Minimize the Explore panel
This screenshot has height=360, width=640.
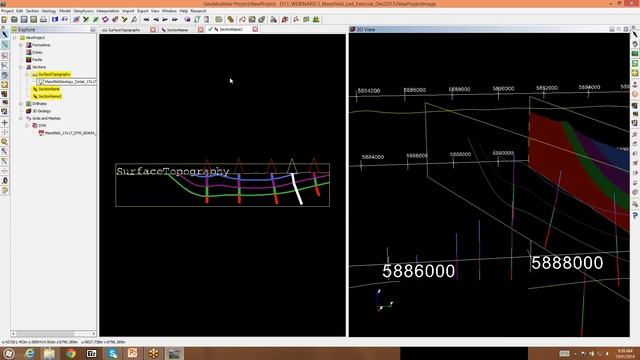coord(93,30)
